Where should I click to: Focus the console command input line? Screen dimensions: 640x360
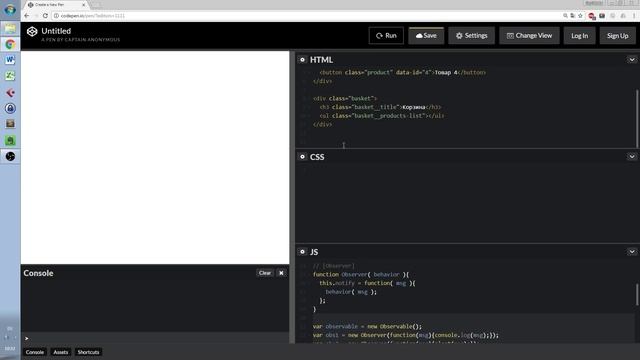pyautogui.click(x=155, y=338)
